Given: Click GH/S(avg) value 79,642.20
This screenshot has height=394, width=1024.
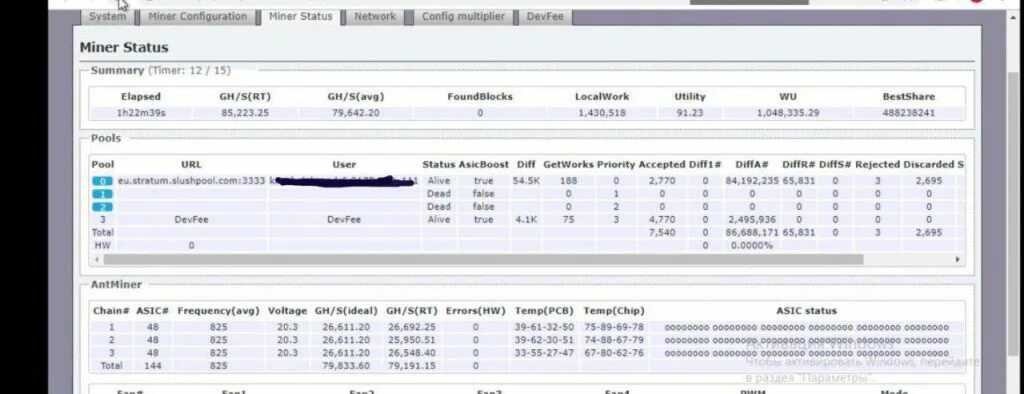Looking at the screenshot, I should [x=355, y=113].
